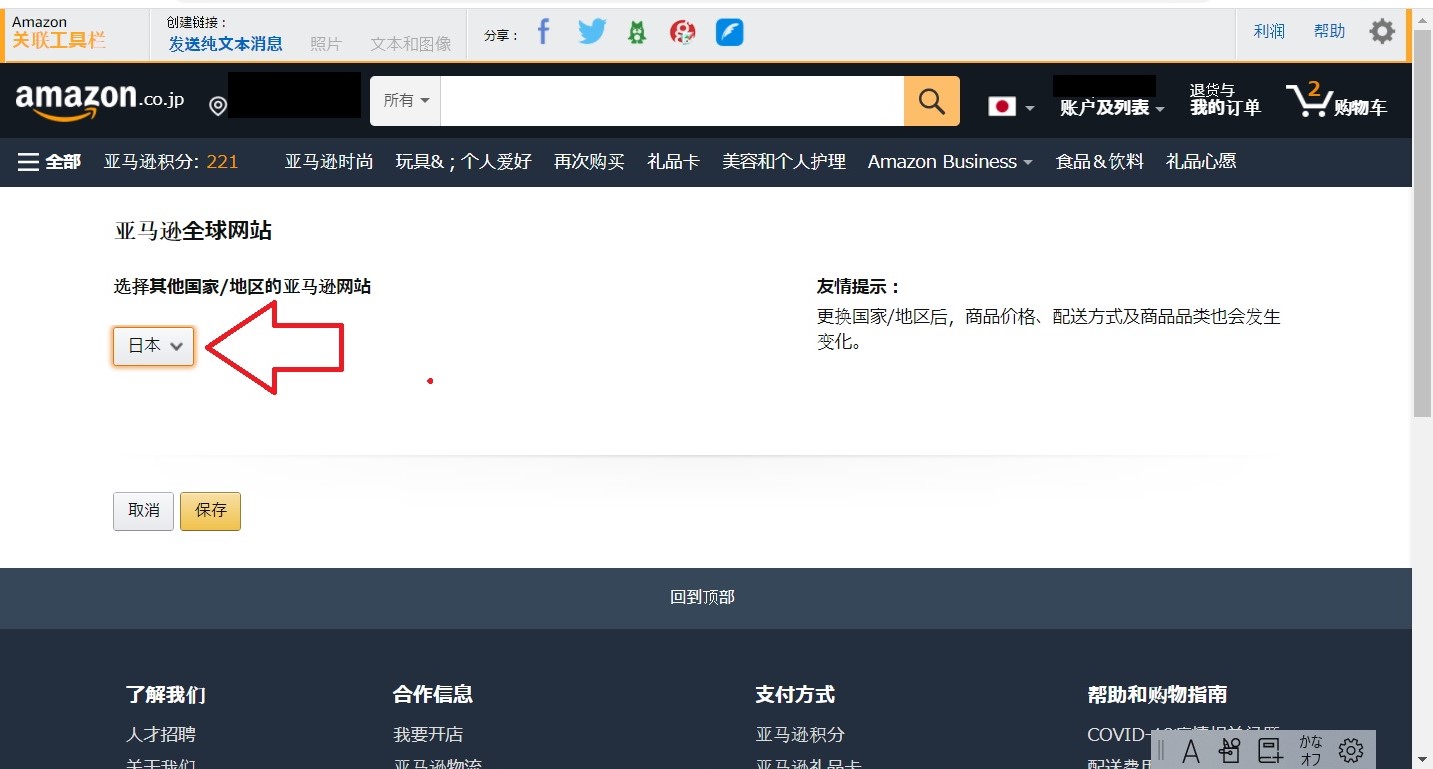Toggle the IME input mode 'A'
The image size is (1433, 769).
pos(1190,750)
